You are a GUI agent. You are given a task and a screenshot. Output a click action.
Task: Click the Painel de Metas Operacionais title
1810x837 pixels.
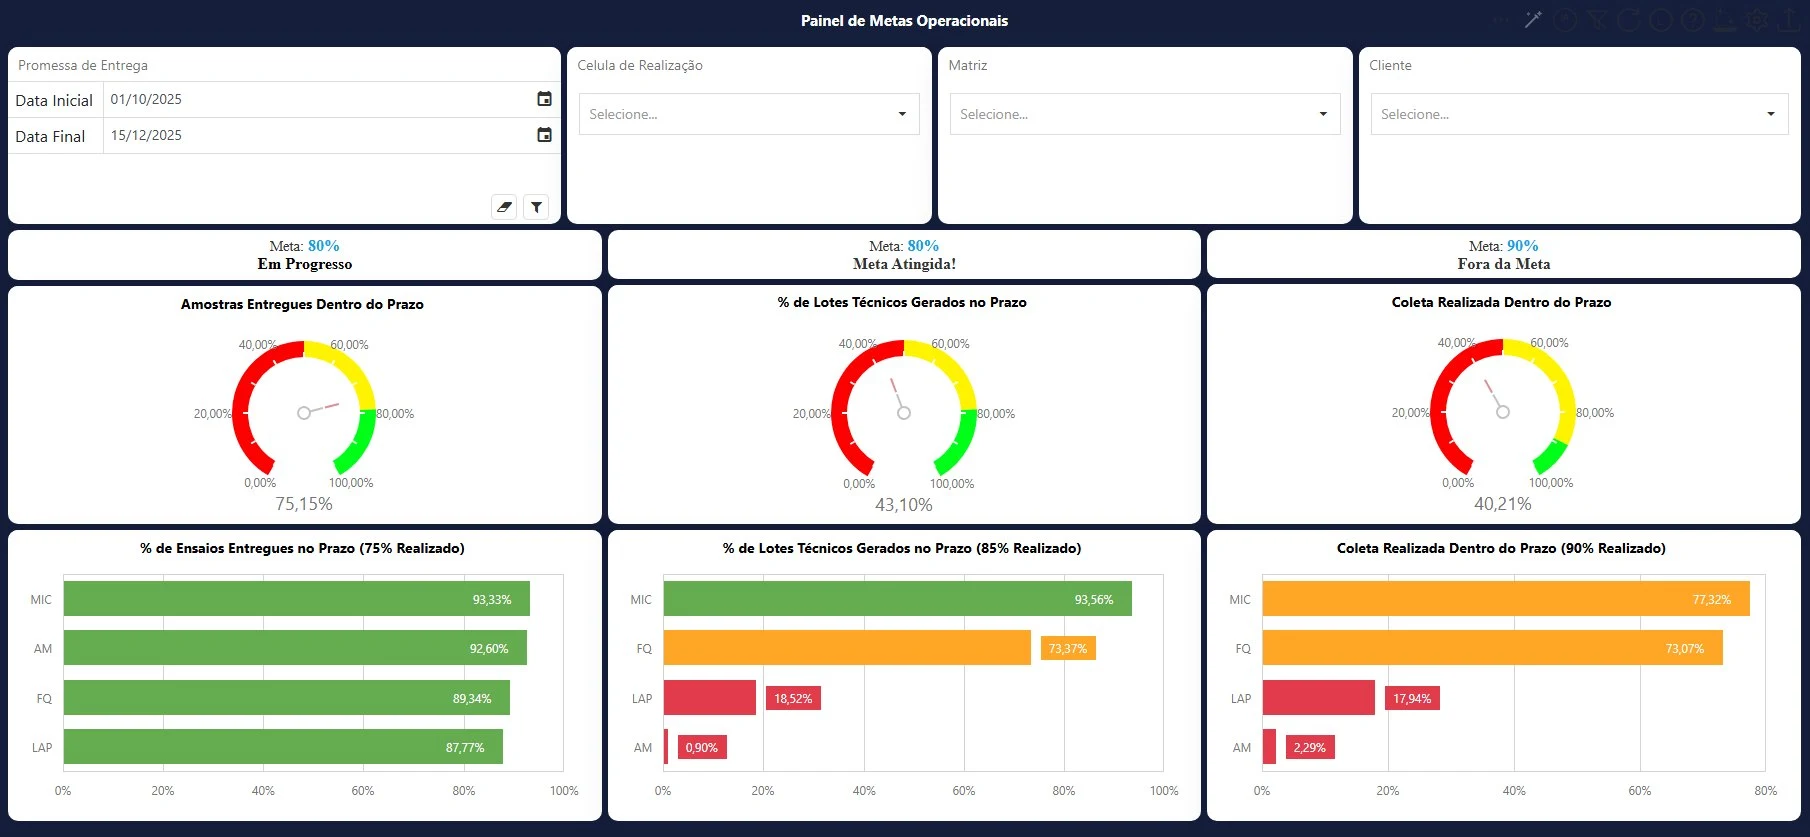click(x=904, y=20)
